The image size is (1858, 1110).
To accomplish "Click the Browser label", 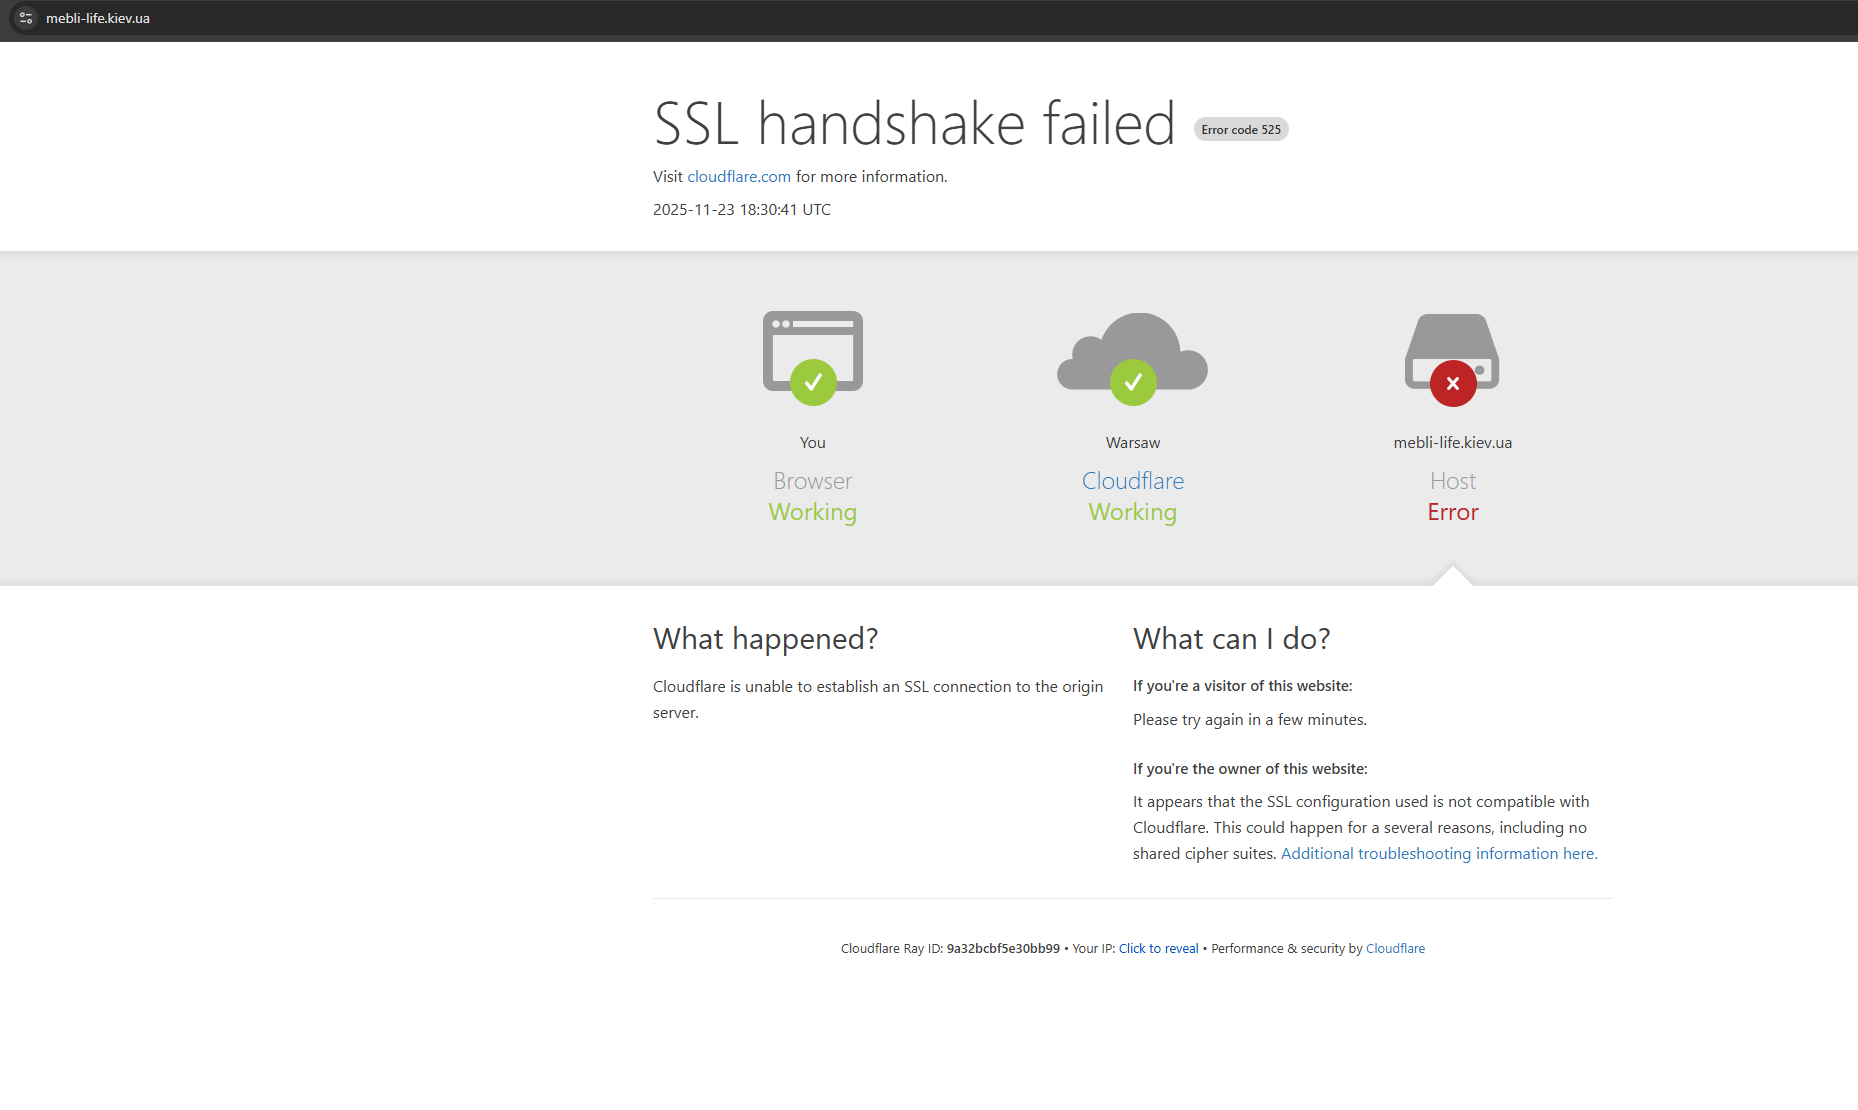I will [813, 481].
